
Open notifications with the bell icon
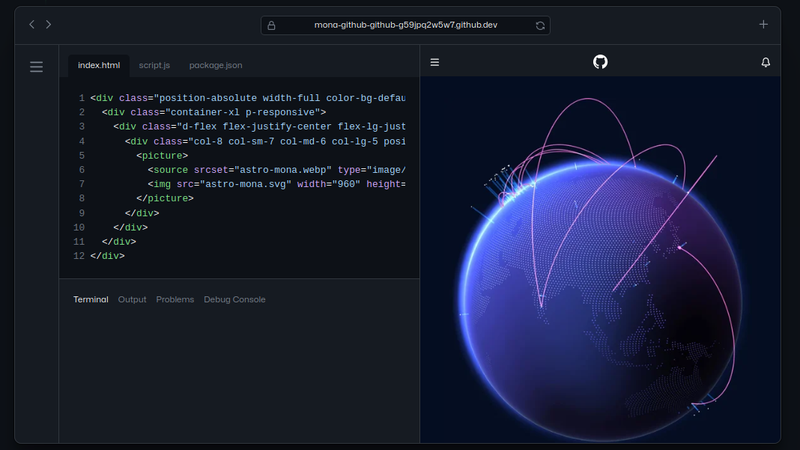point(766,62)
